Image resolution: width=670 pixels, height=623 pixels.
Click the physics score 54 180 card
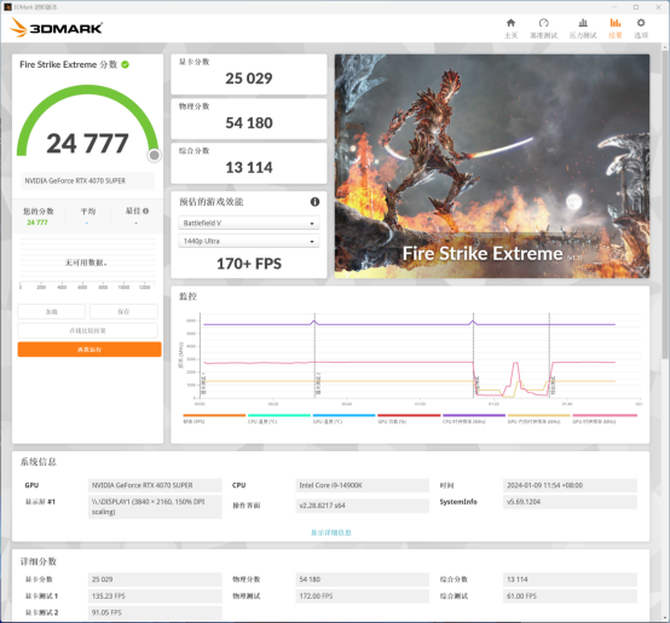[249, 119]
